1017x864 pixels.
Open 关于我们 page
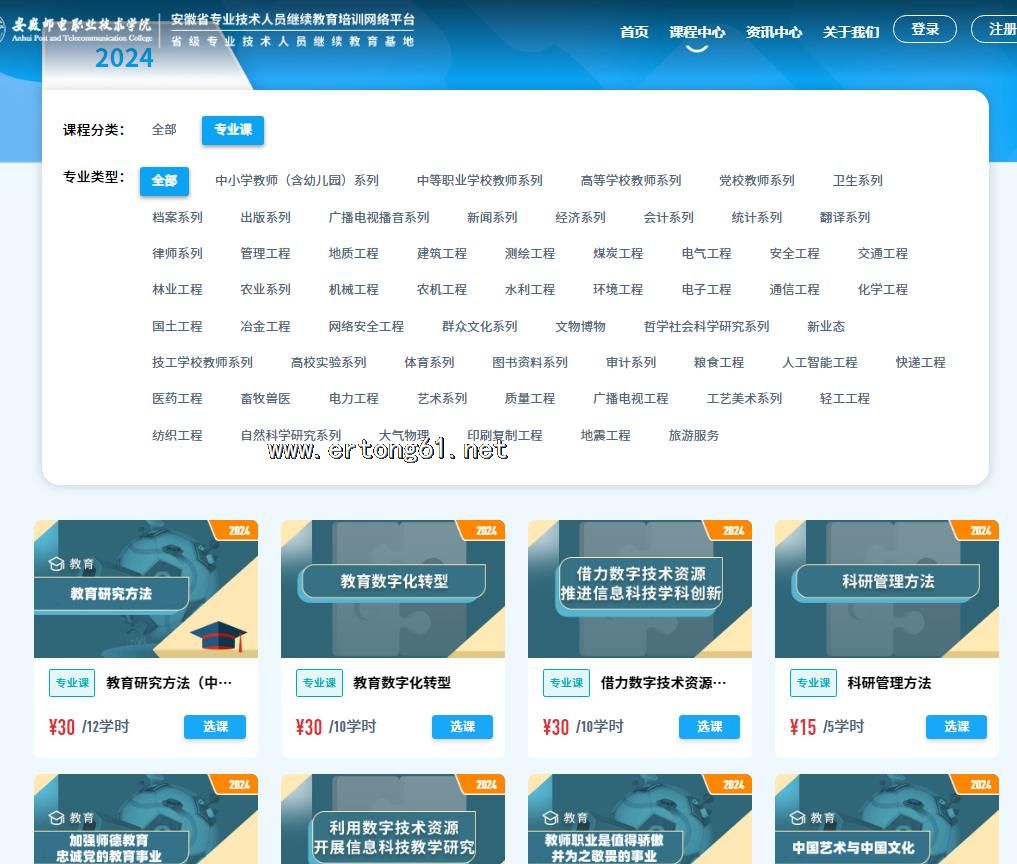pos(850,32)
